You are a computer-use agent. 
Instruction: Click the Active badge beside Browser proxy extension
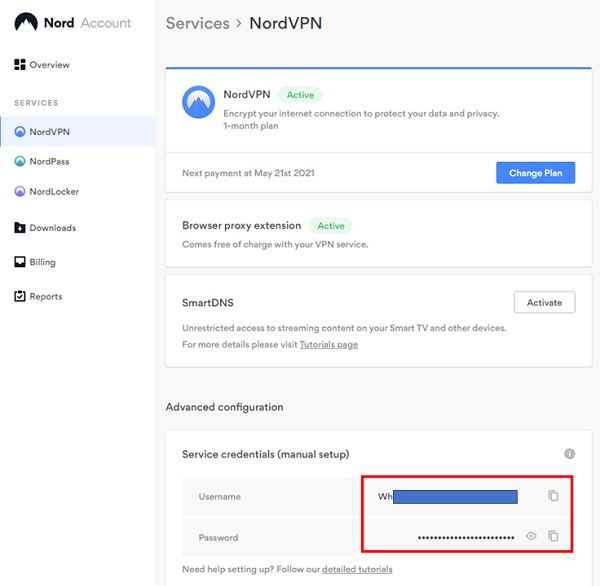tap(331, 225)
